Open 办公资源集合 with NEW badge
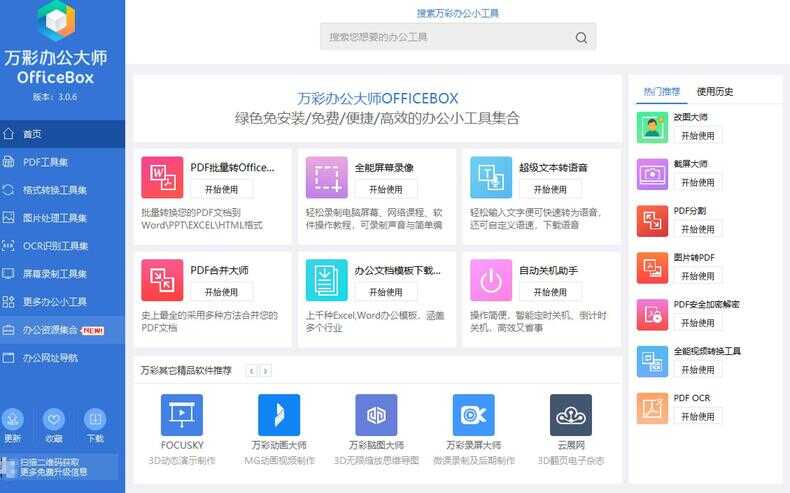The height and width of the screenshot is (493, 790). pos(62,330)
